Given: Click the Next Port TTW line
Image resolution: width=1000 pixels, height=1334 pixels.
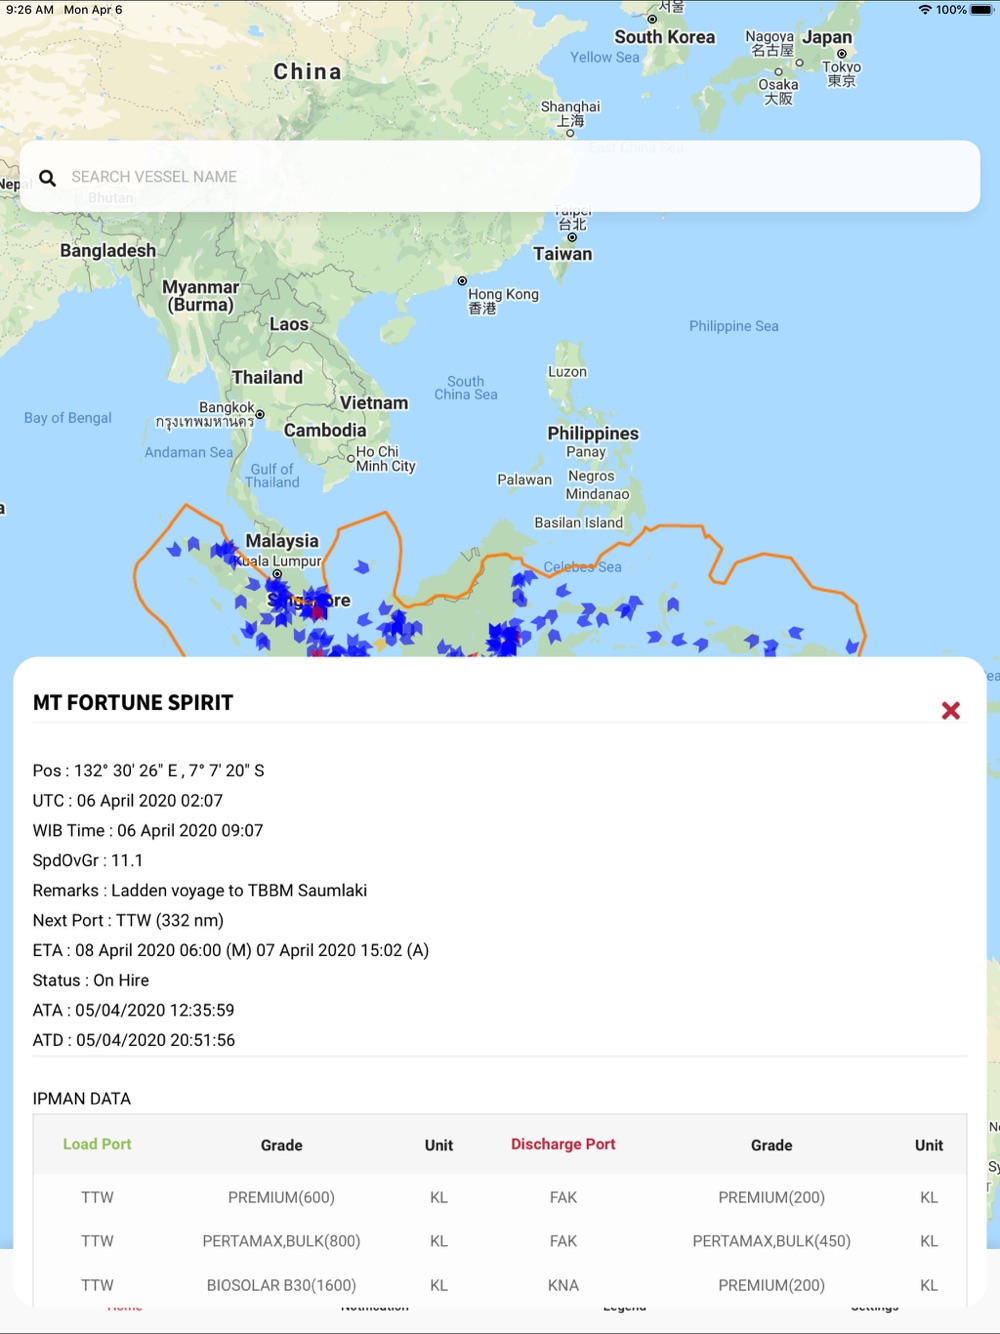Looking at the screenshot, I should pos(128,920).
